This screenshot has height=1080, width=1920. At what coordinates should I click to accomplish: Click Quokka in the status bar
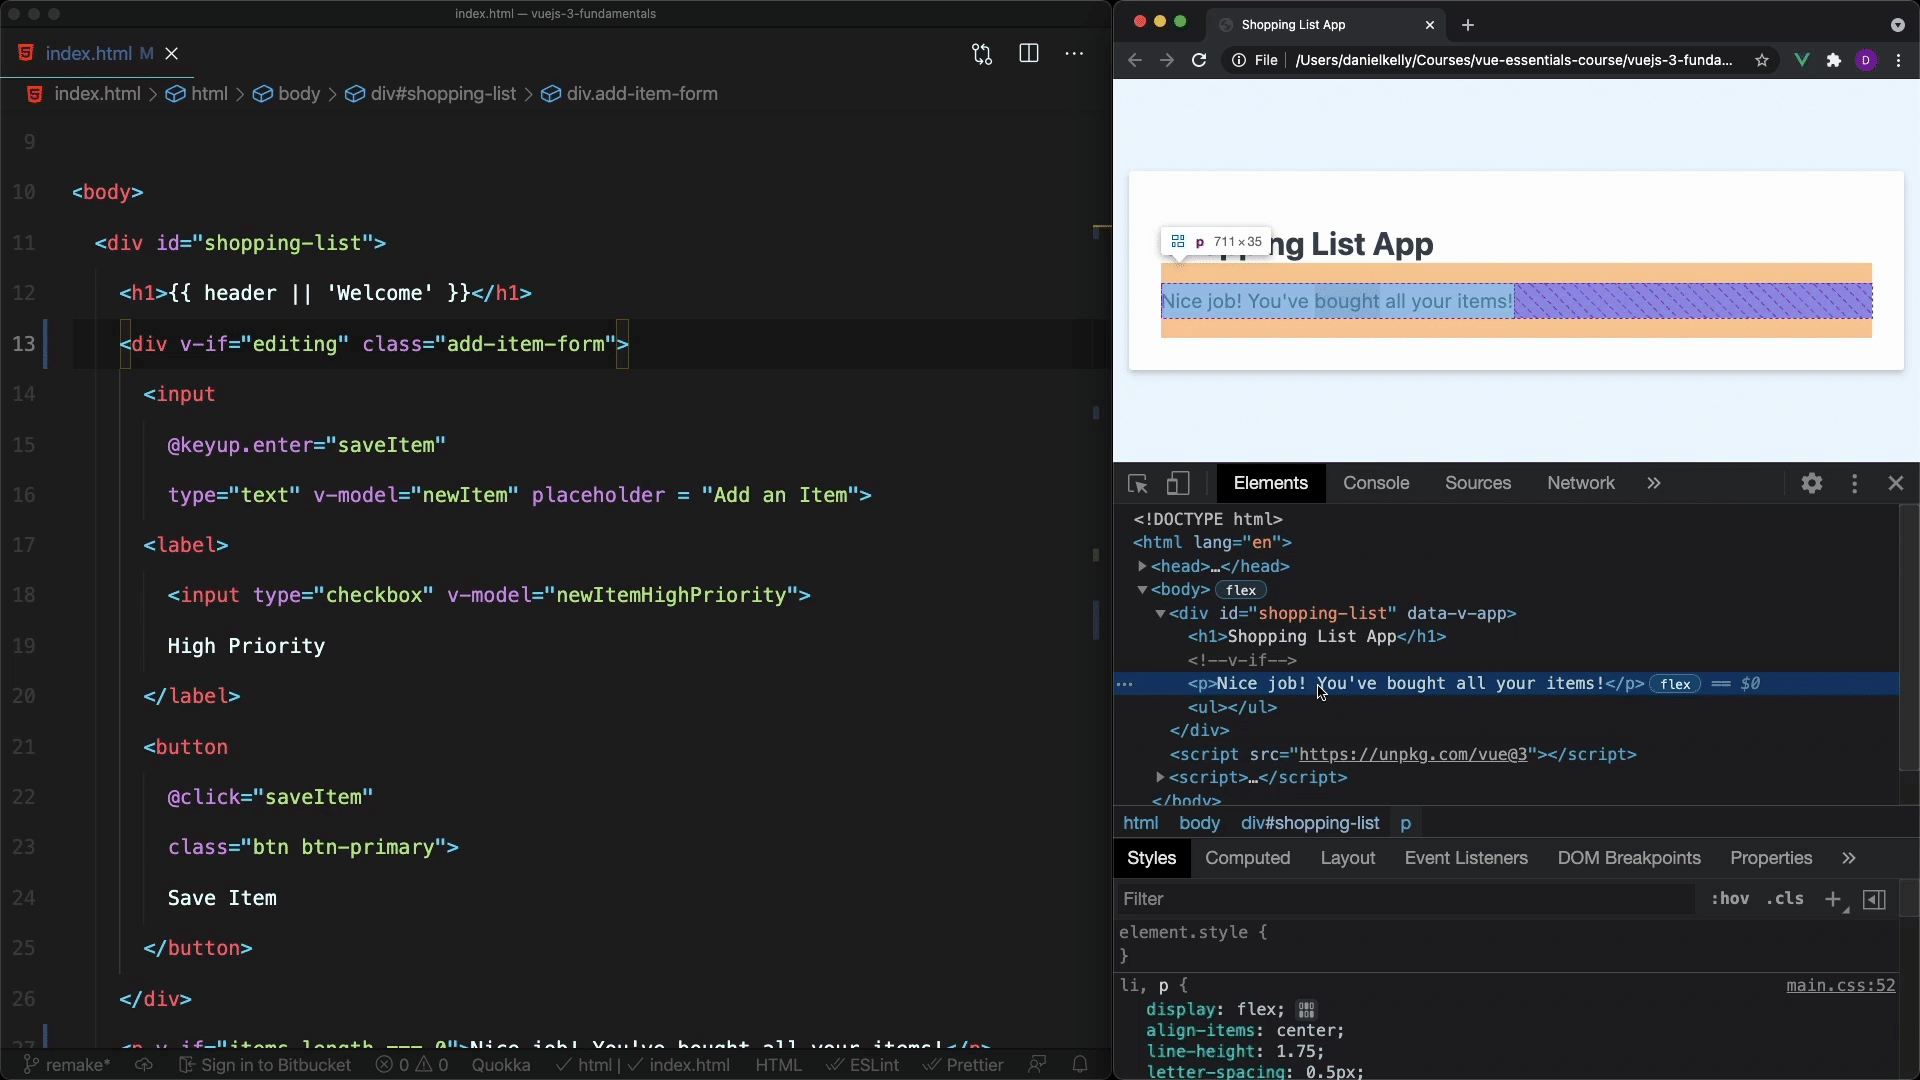(x=500, y=1065)
